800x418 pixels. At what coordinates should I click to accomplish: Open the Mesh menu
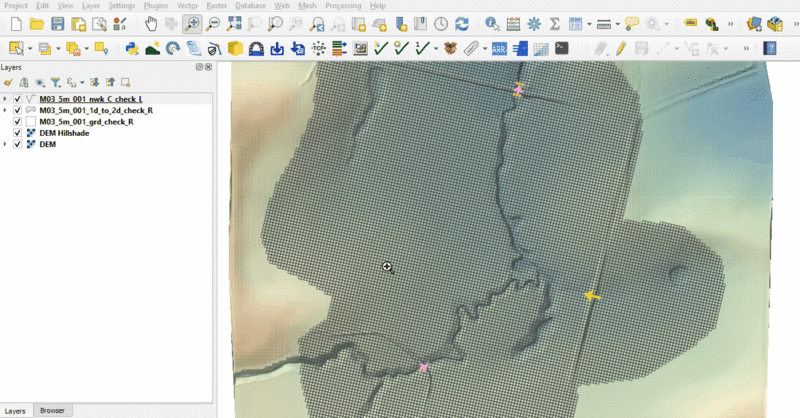pyautogui.click(x=306, y=6)
